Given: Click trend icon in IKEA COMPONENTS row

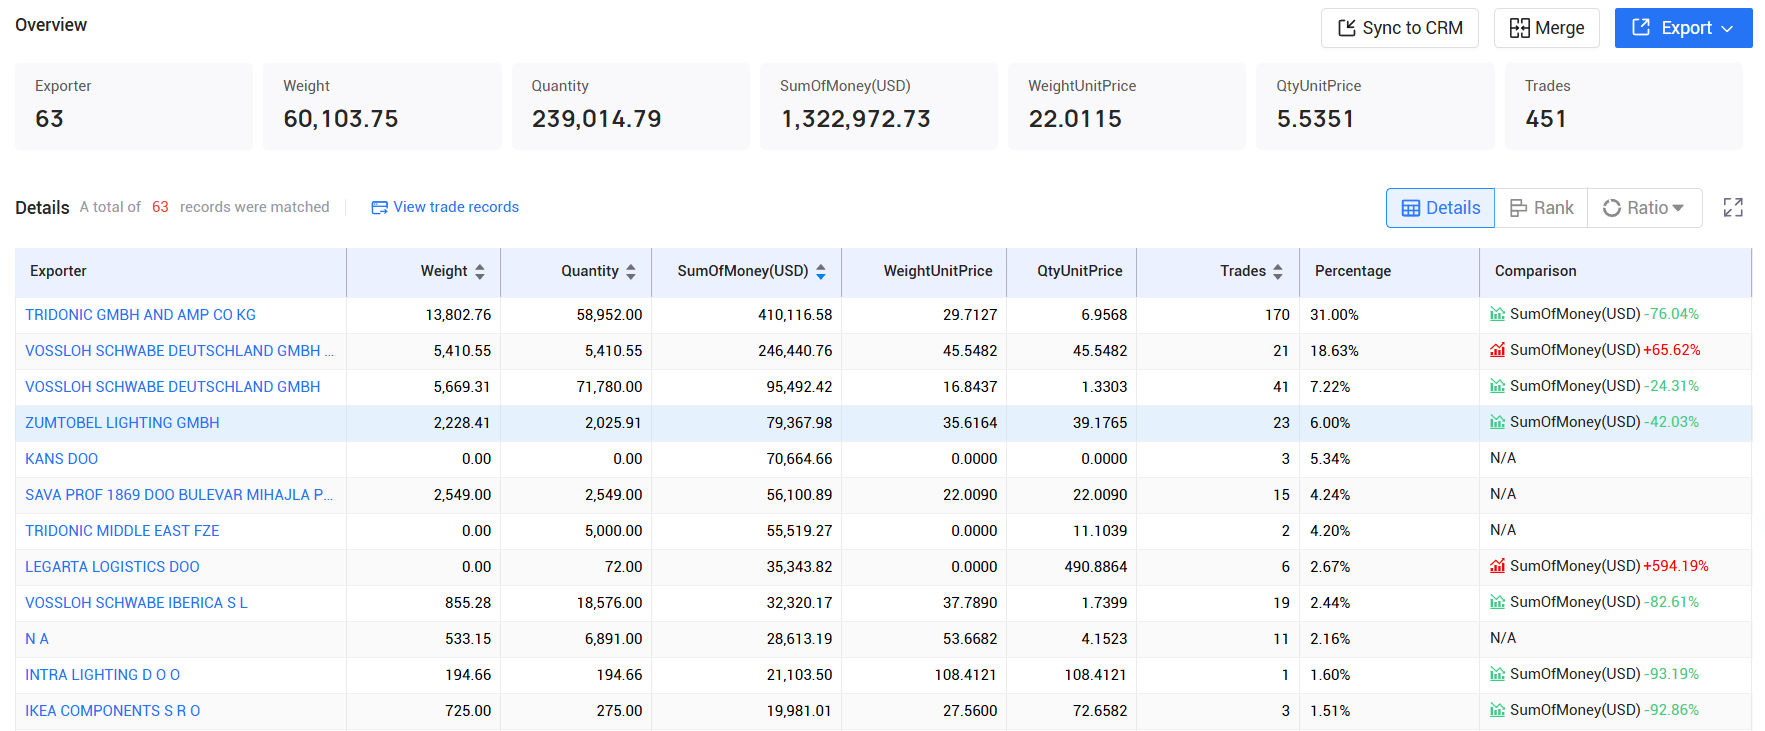Looking at the screenshot, I should click(1497, 710).
